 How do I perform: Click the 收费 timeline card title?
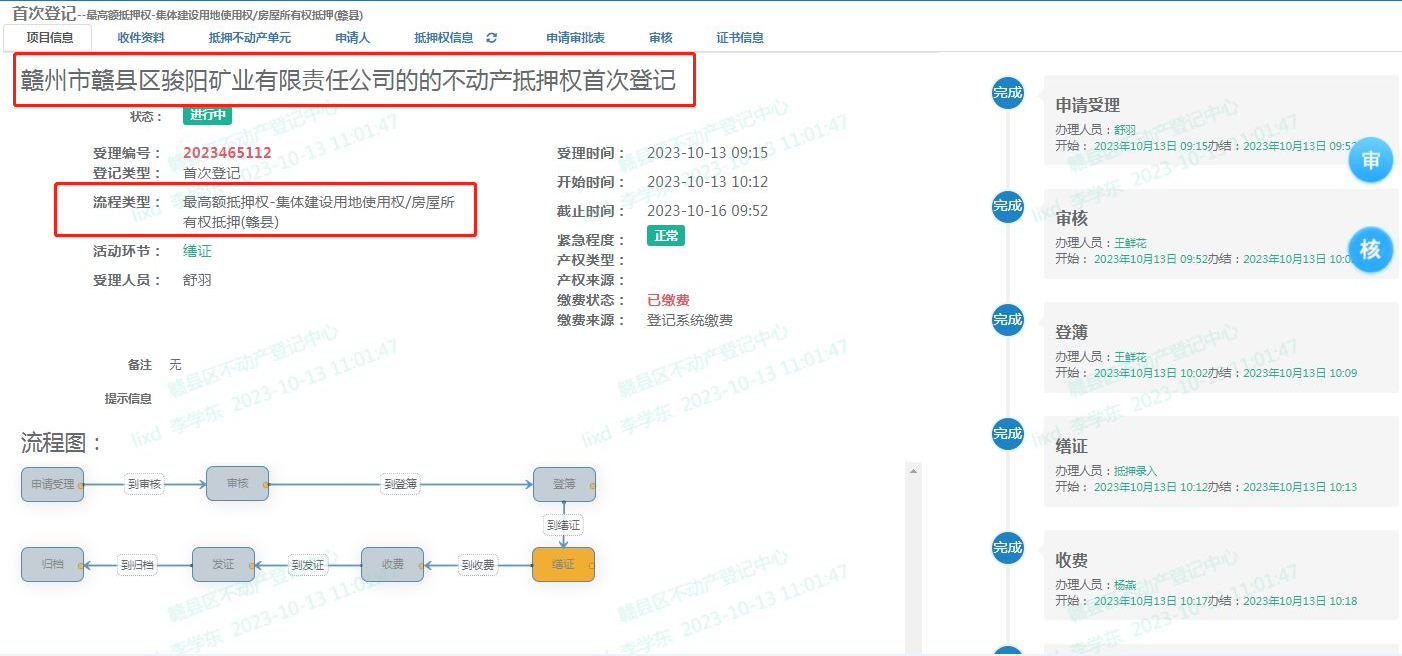[x=1071, y=560]
